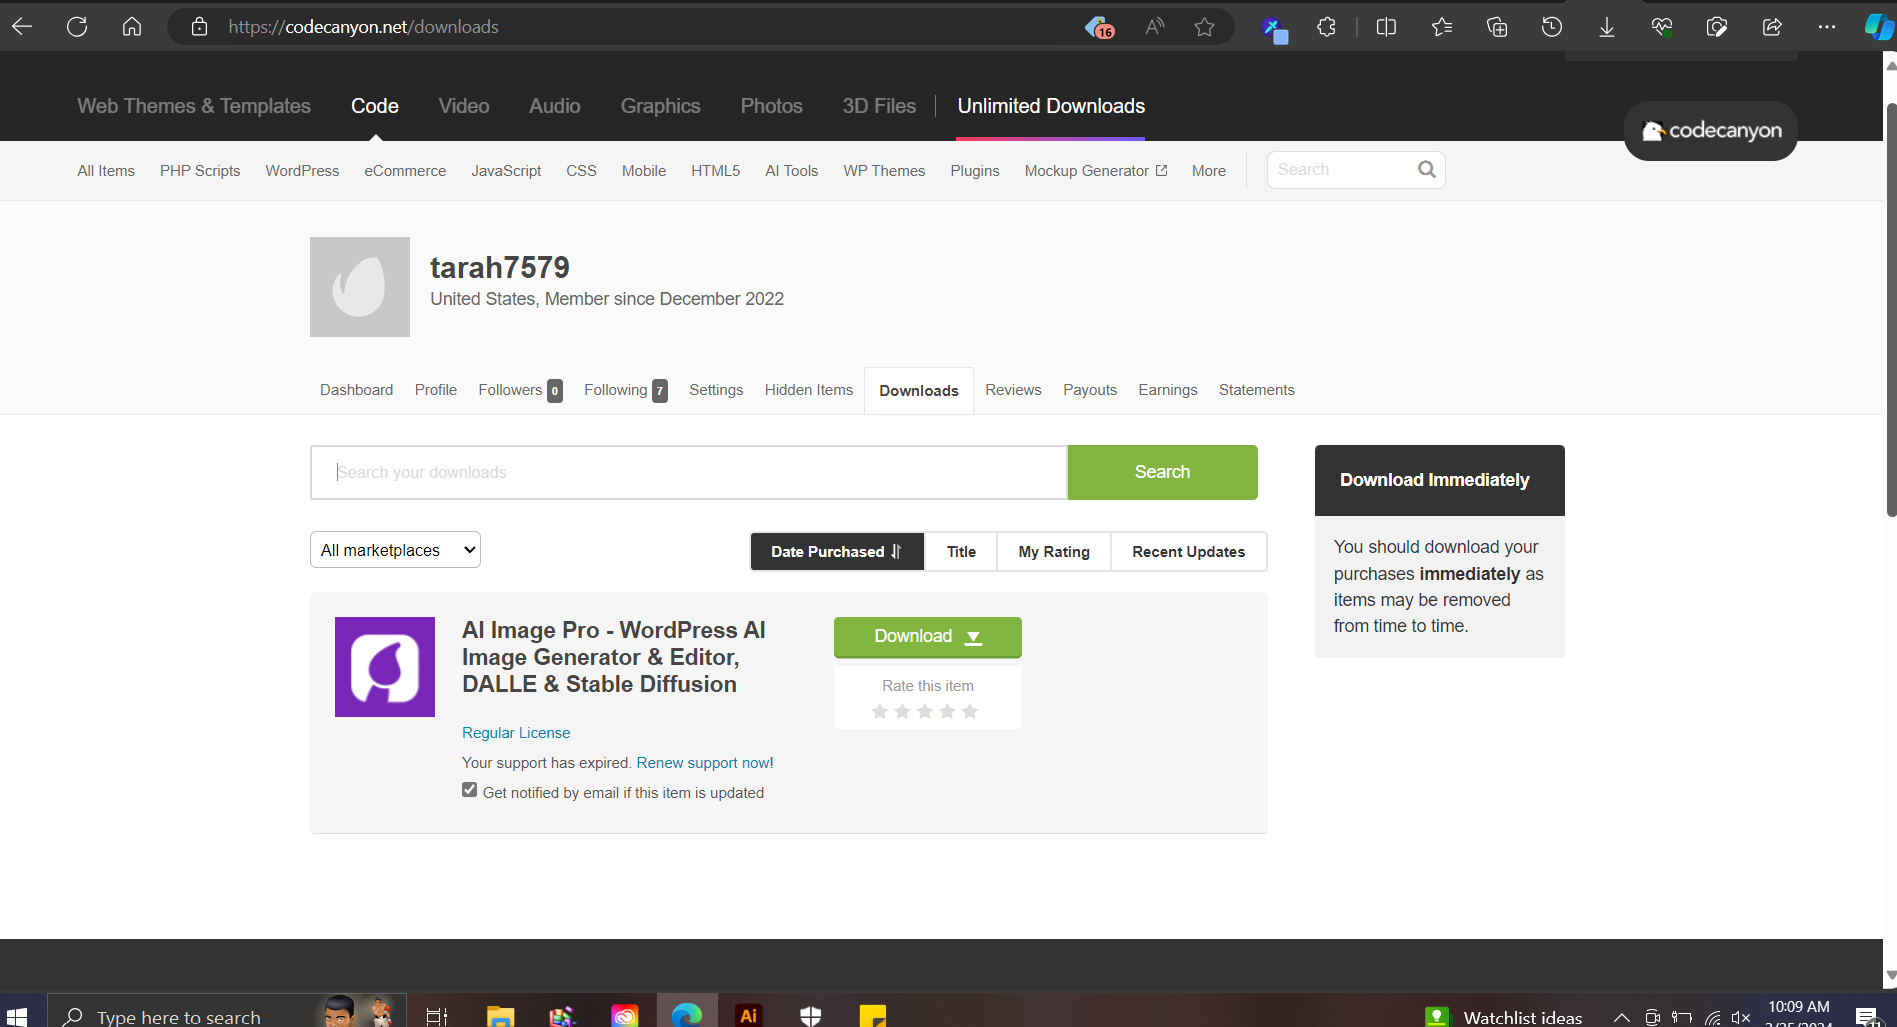Start Read Aloud from the address bar
The width and height of the screenshot is (1897, 1027).
coord(1154,27)
